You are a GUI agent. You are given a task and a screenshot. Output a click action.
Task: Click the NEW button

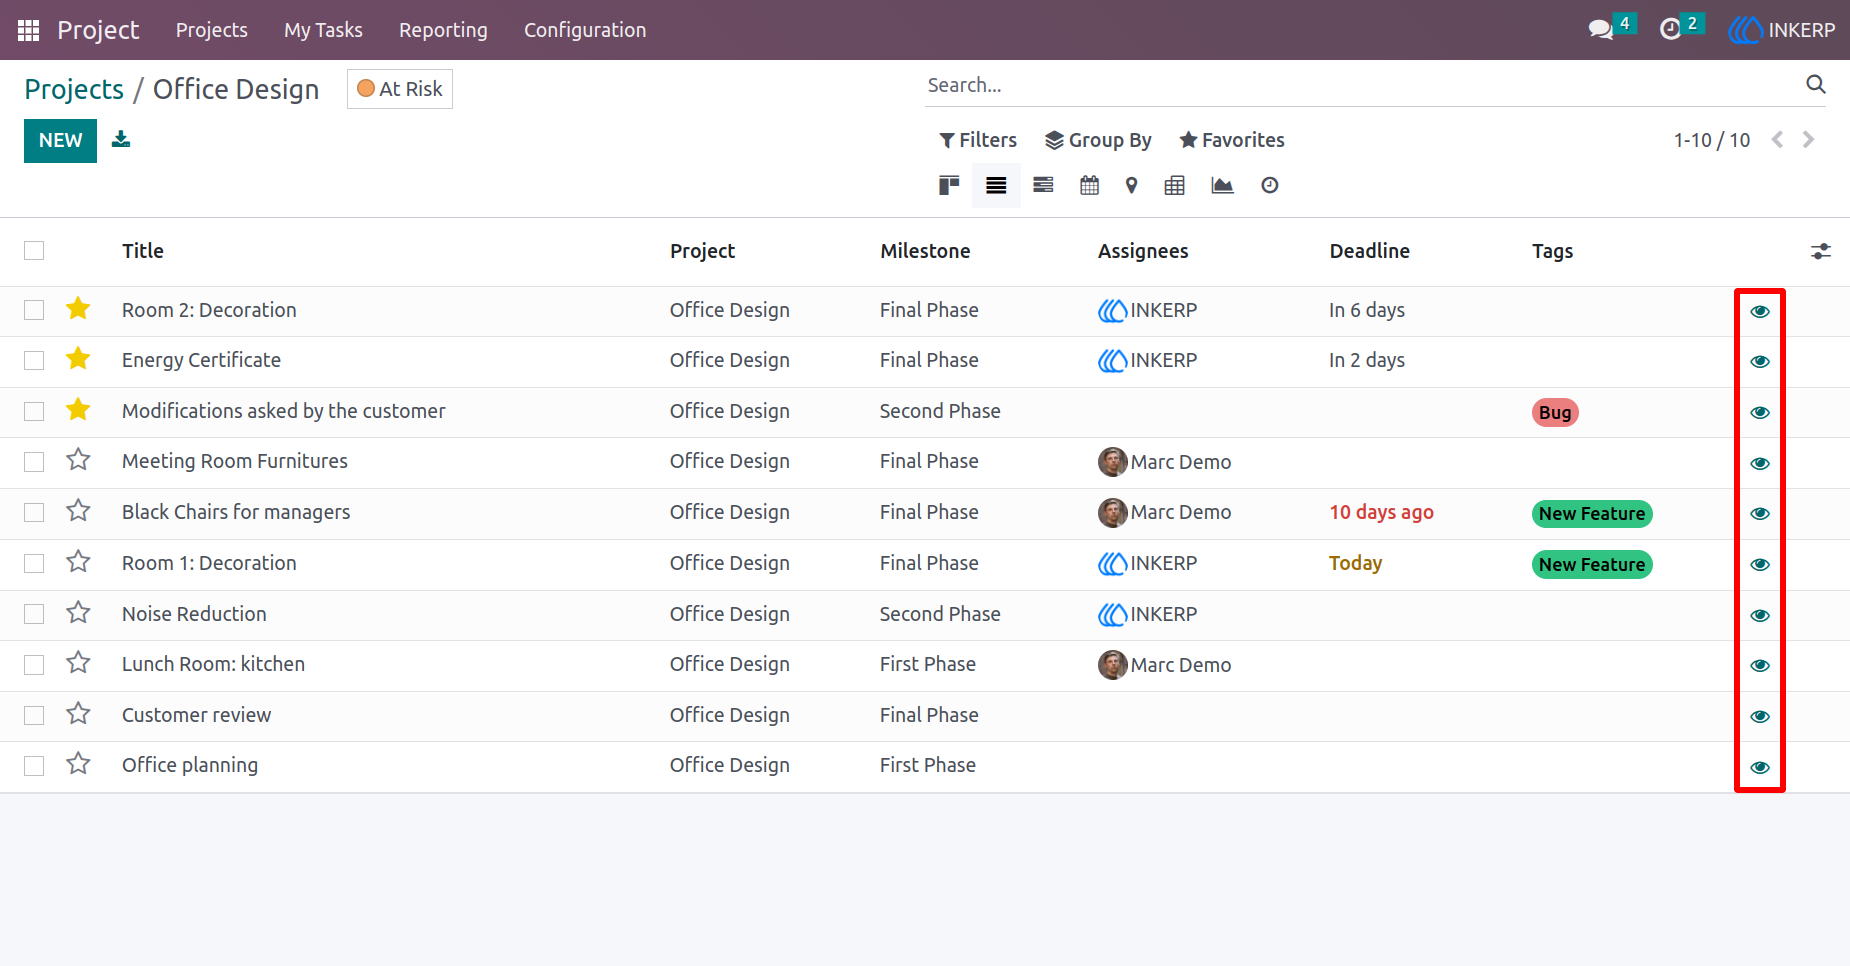point(60,141)
